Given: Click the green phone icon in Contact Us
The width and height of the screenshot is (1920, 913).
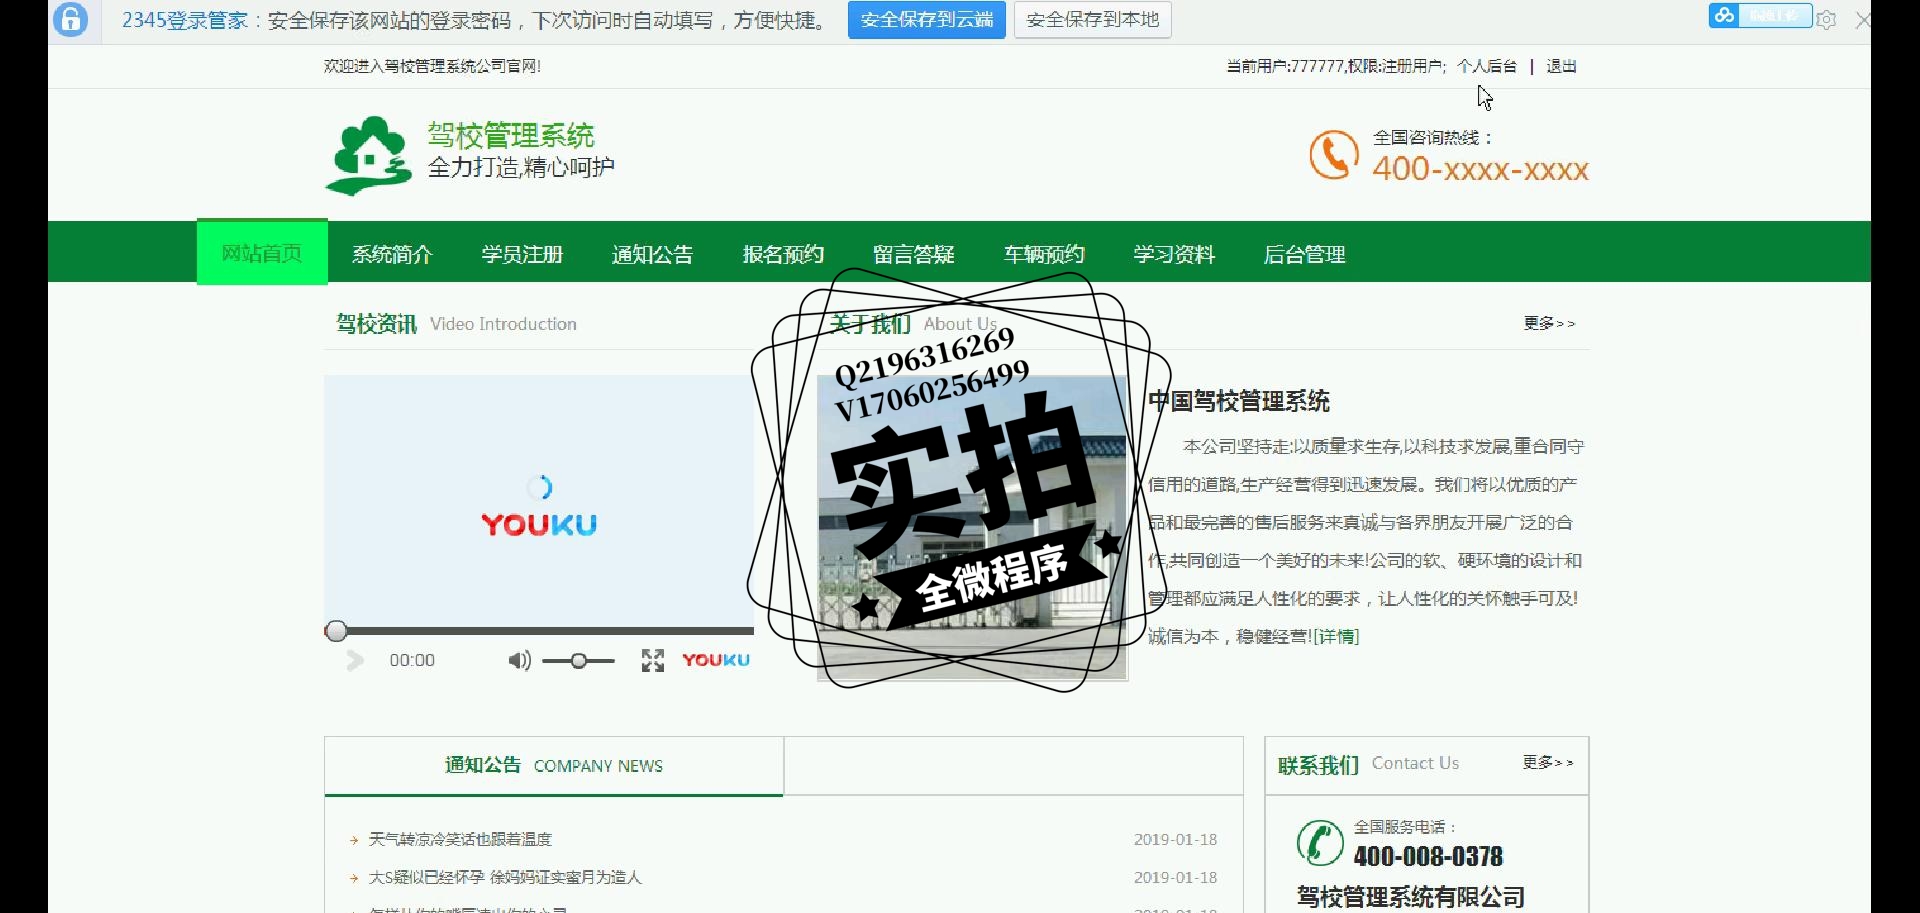Looking at the screenshot, I should click(1320, 842).
